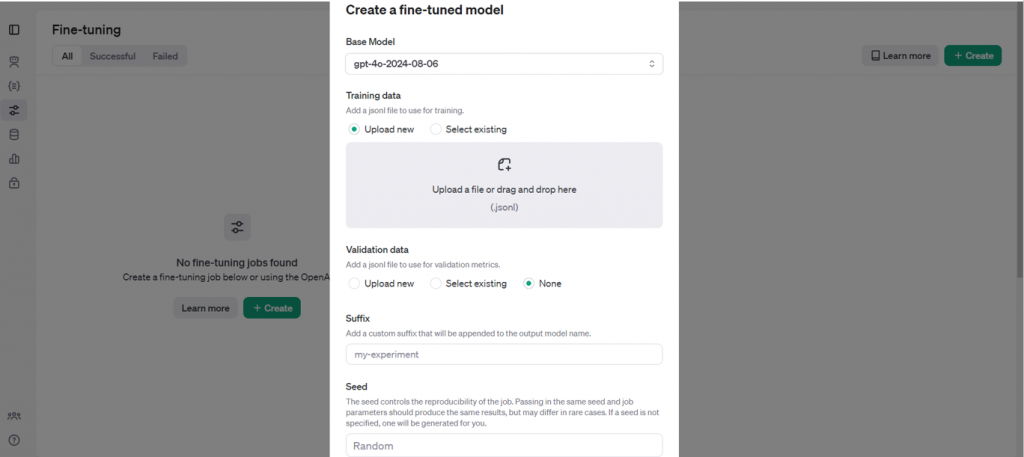The height and width of the screenshot is (457, 1024).
Task: Click the Seed Random input field
Action: click(x=504, y=446)
